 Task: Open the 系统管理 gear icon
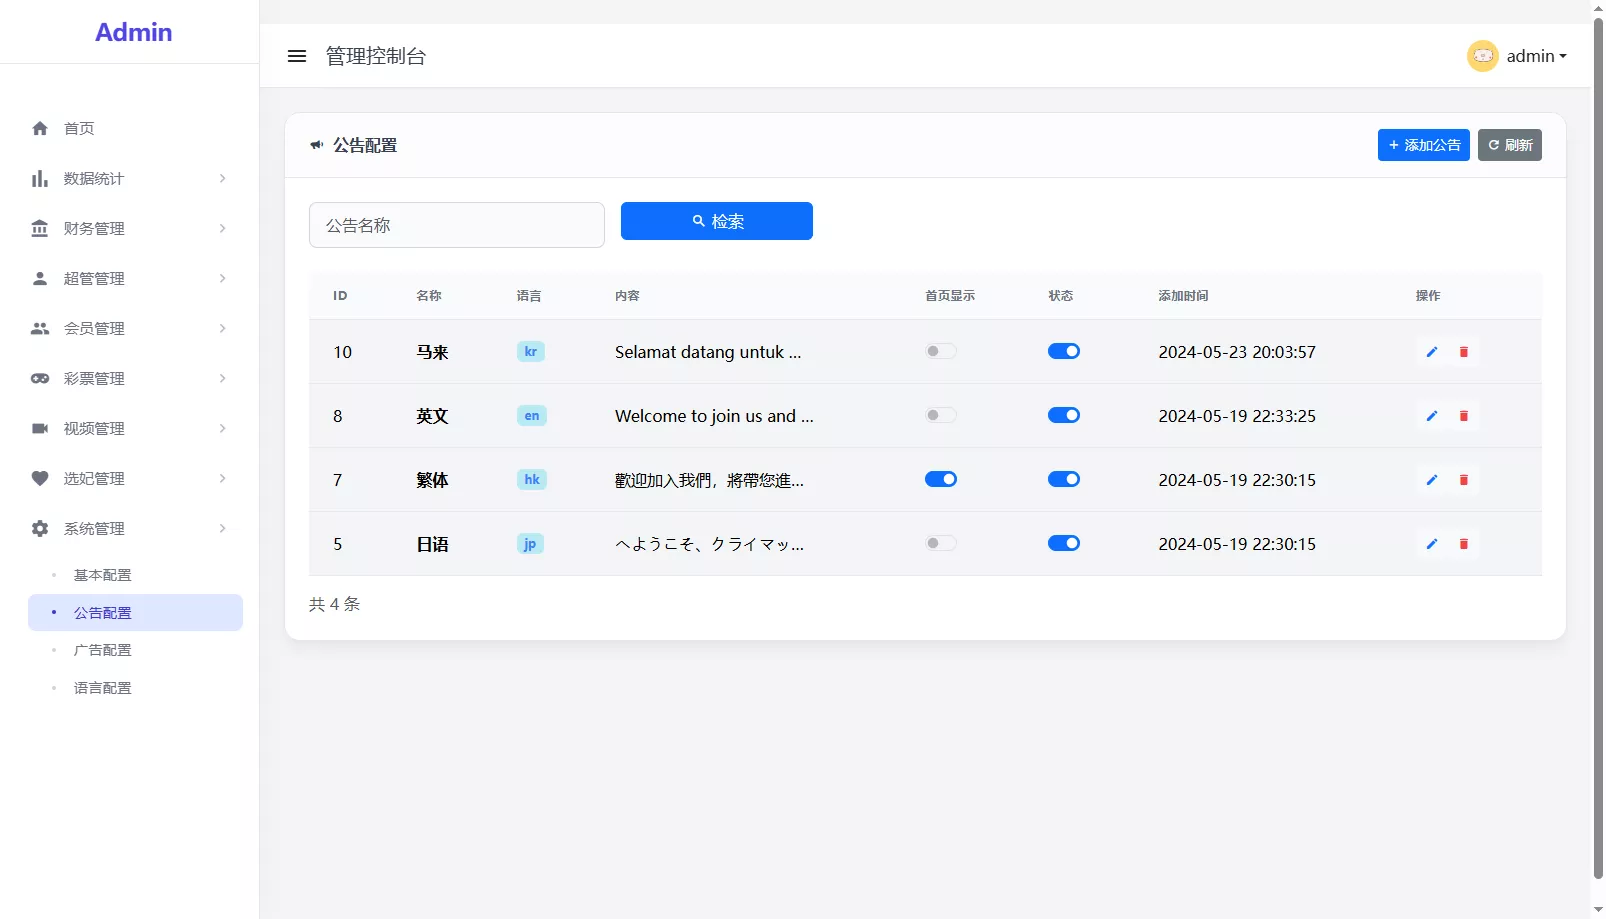[x=40, y=528]
